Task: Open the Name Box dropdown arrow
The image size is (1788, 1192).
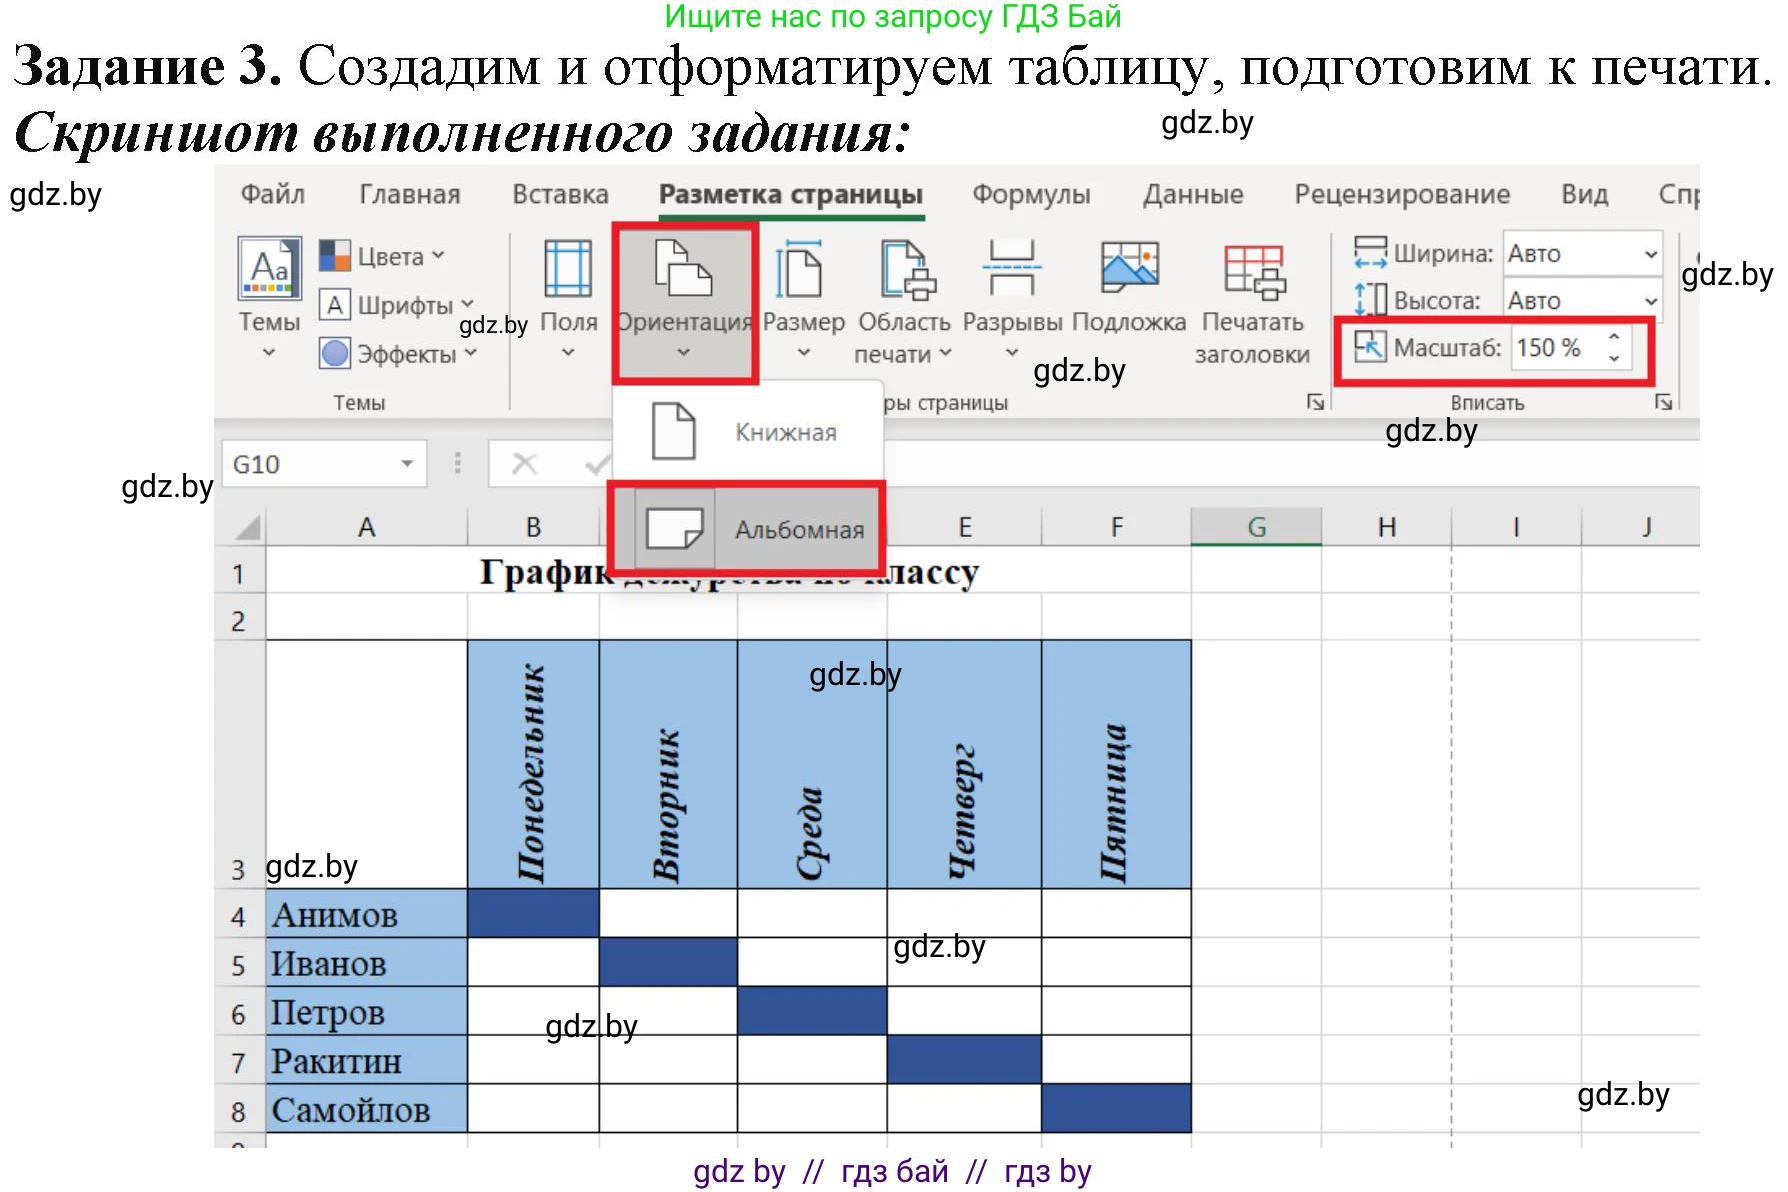Action: click(x=407, y=463)
